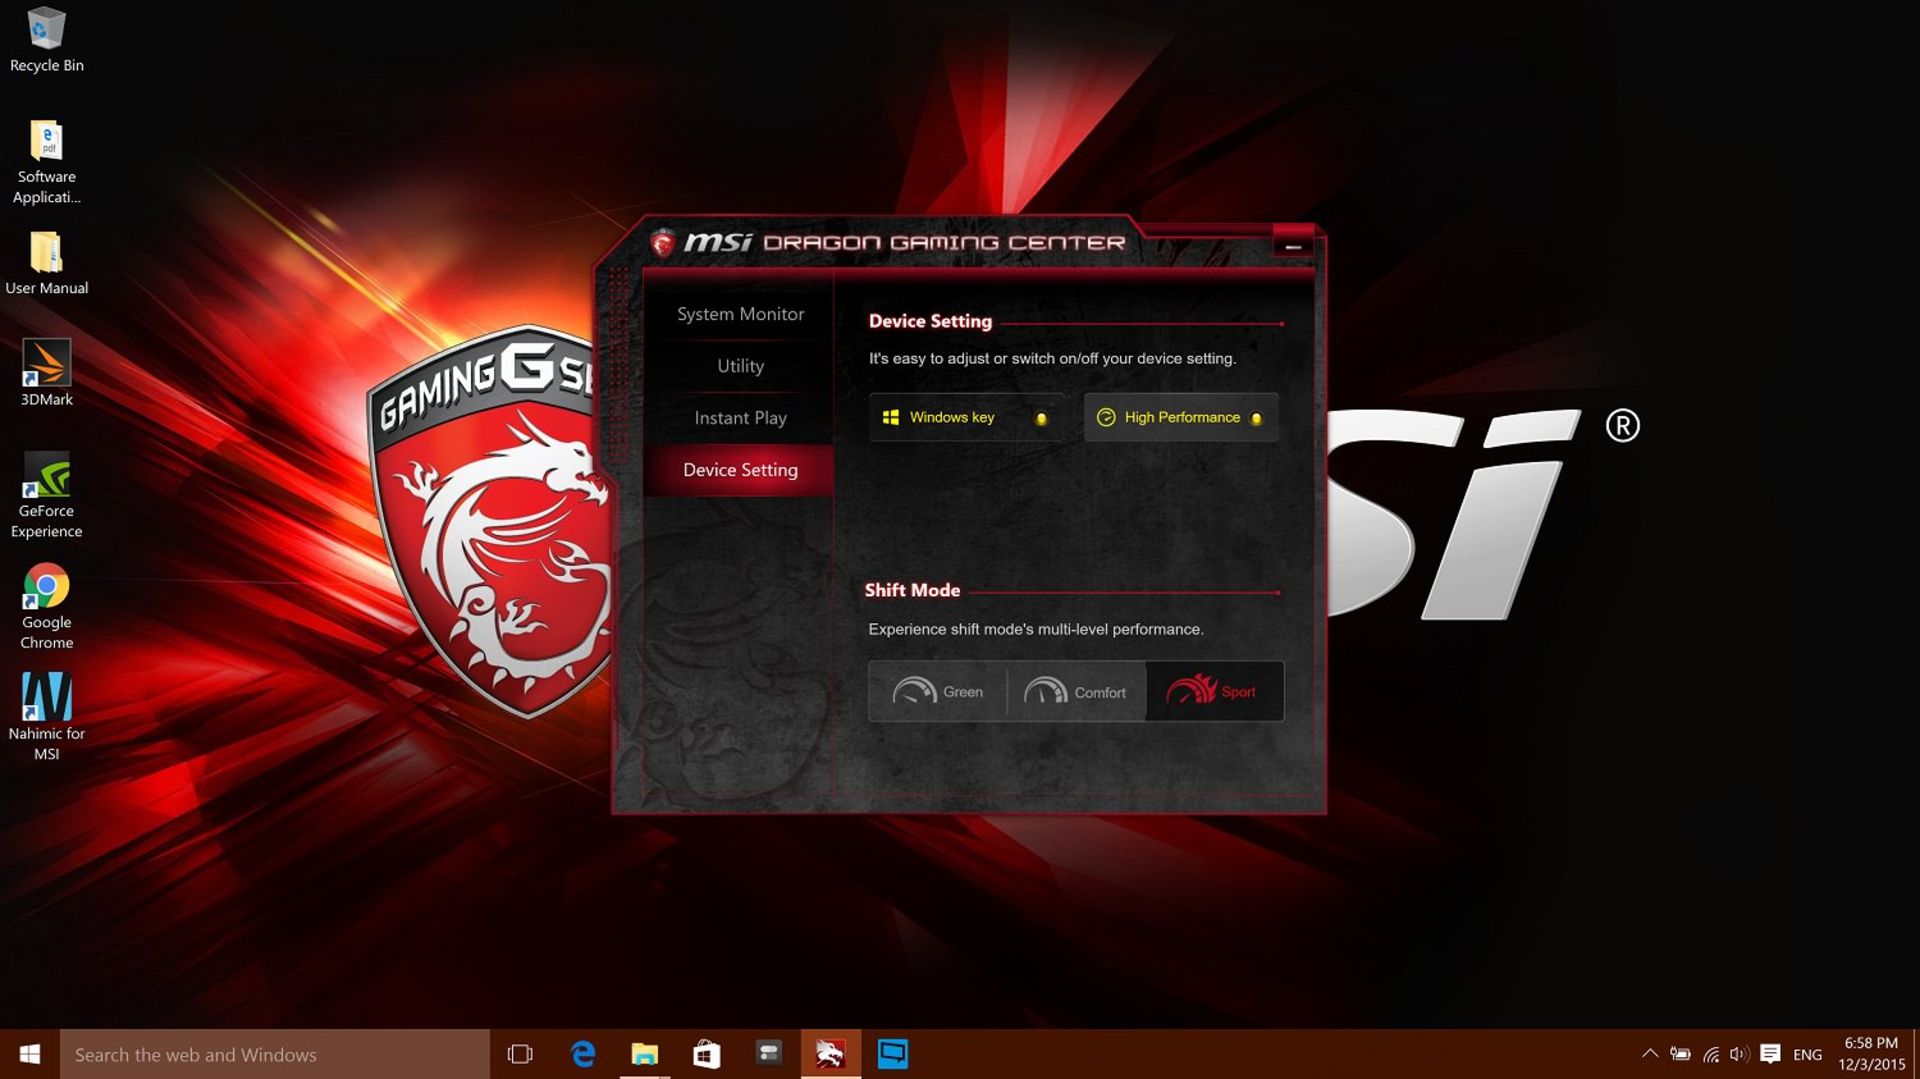The height and width of the screenshot is (1079, 1920).
Task: Click text 'Experience shift mode's multi-level performance.'
Action: click(x=1036, y=629)
